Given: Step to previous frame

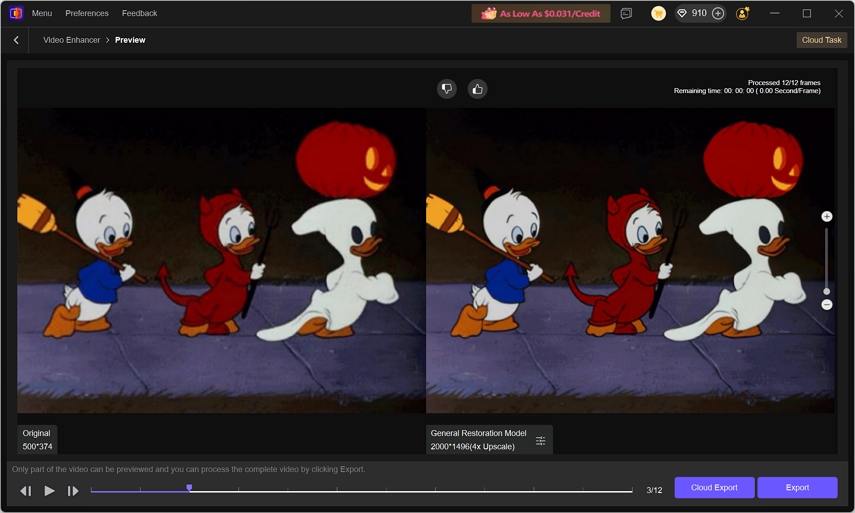Looking at the screenshot, I should [26, 491].
